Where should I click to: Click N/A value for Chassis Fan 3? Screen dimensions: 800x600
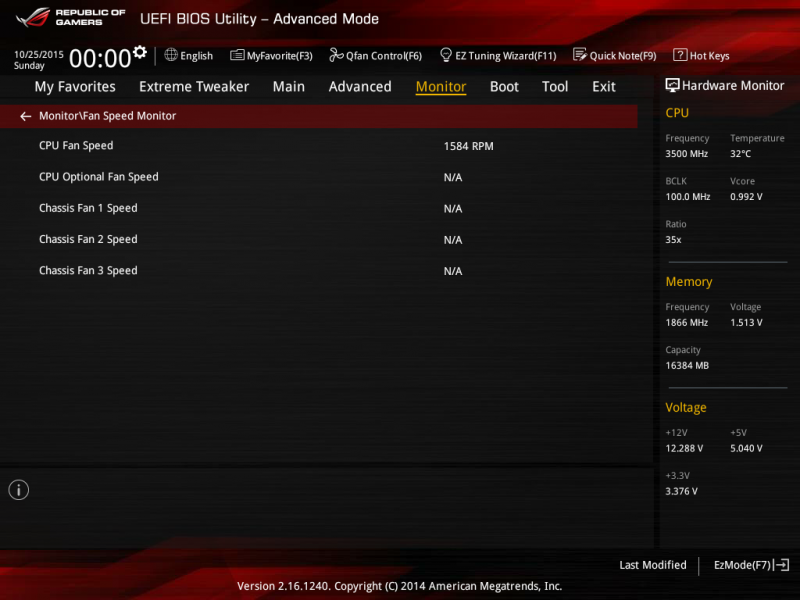coord(453,271)
